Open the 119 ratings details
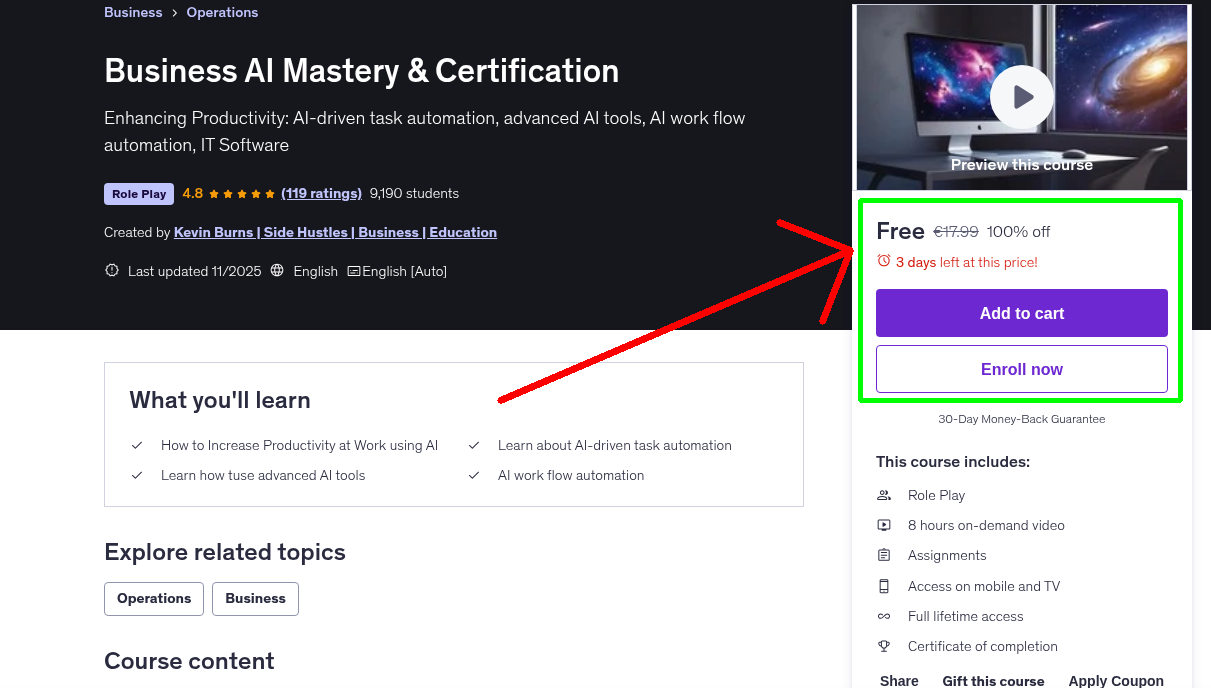The width and height of the screenshot is (1211, 688). pos(321,193)
